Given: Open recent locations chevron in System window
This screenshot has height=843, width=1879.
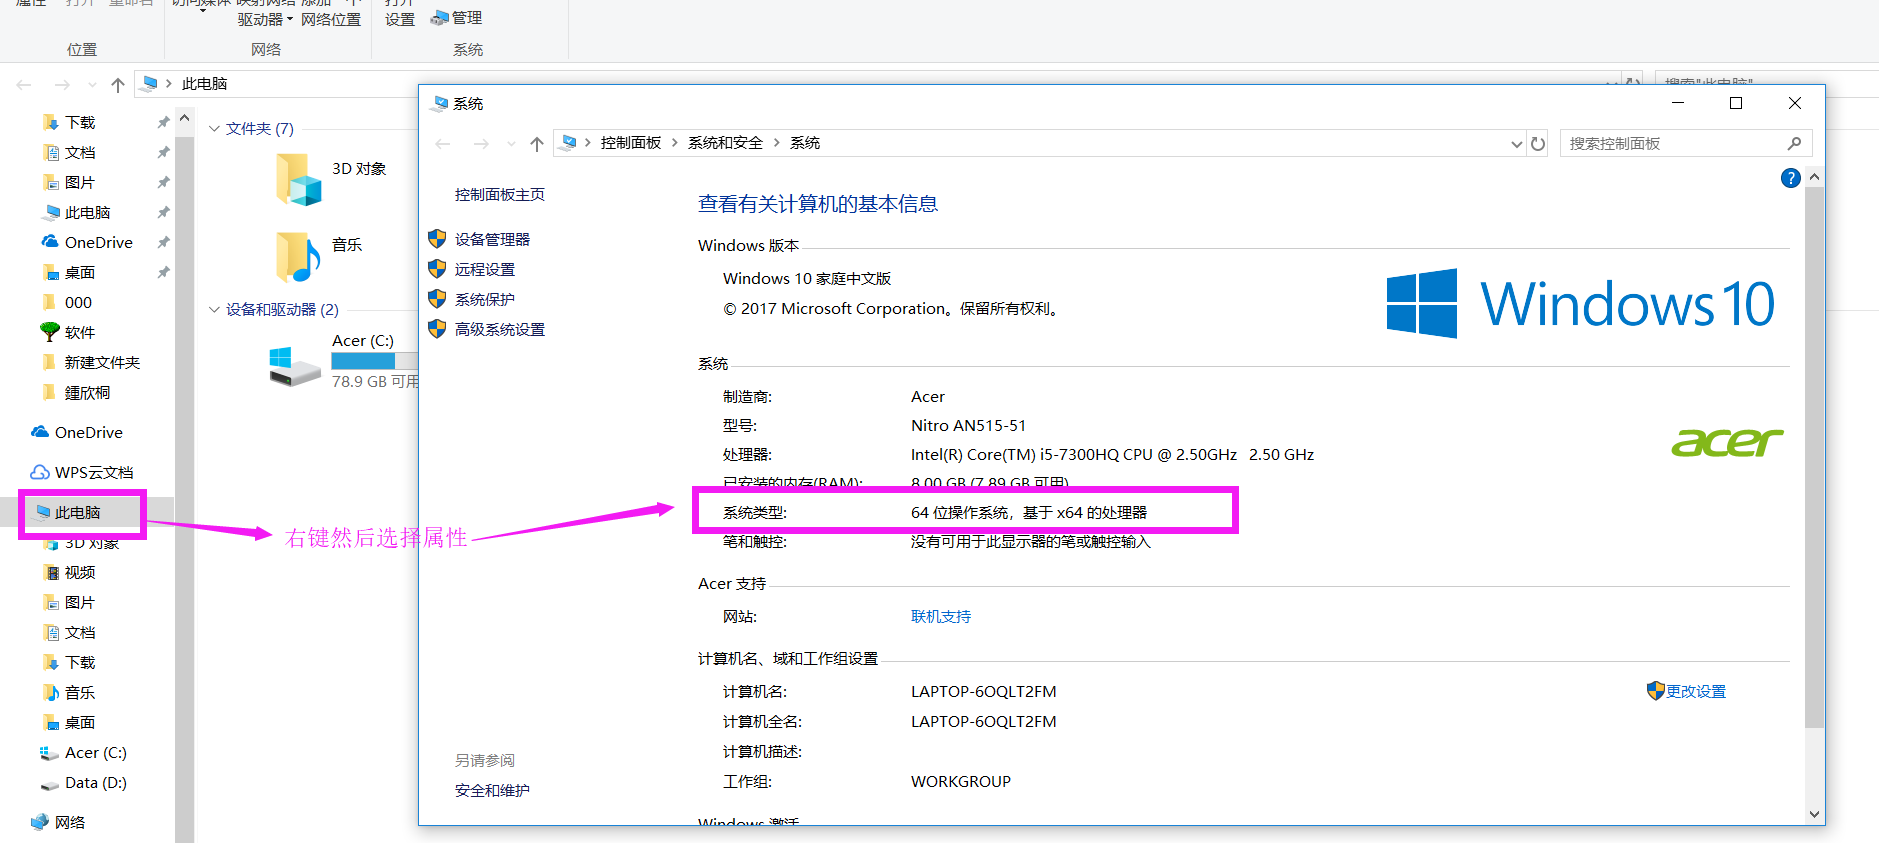Looking at the screenshot, I should pos(511,143).
